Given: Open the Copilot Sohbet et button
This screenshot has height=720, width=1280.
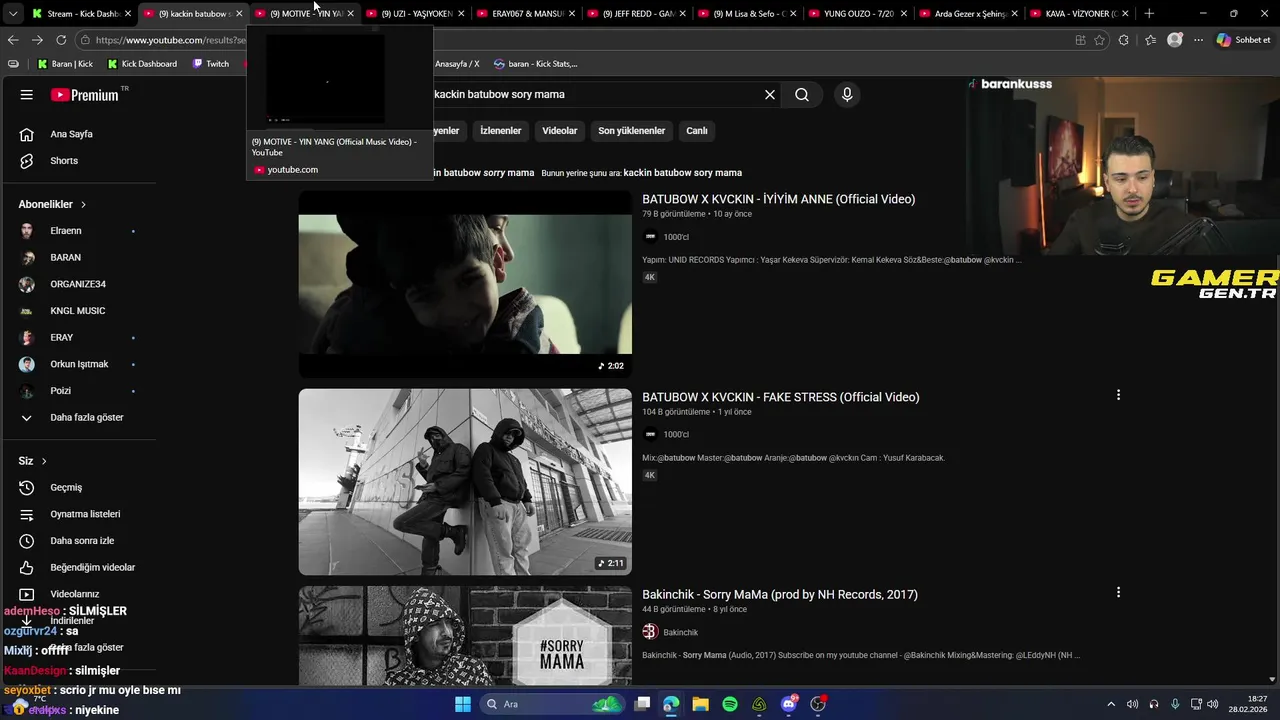Looking at the screenshot, I should [x=1244, y=40].
